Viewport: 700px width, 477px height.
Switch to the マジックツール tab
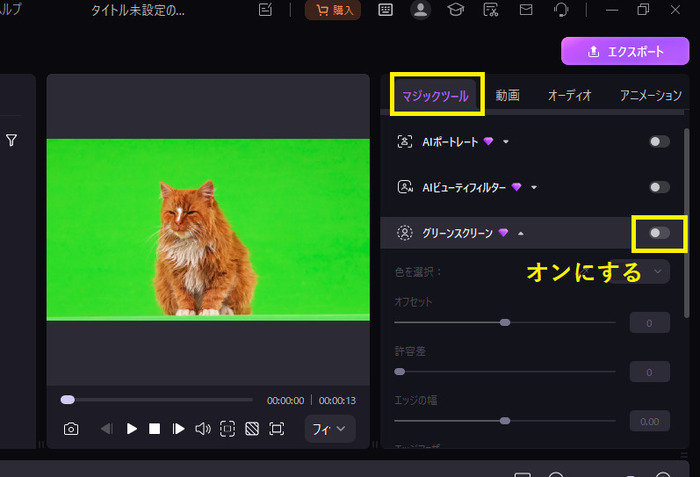point(435,96)
